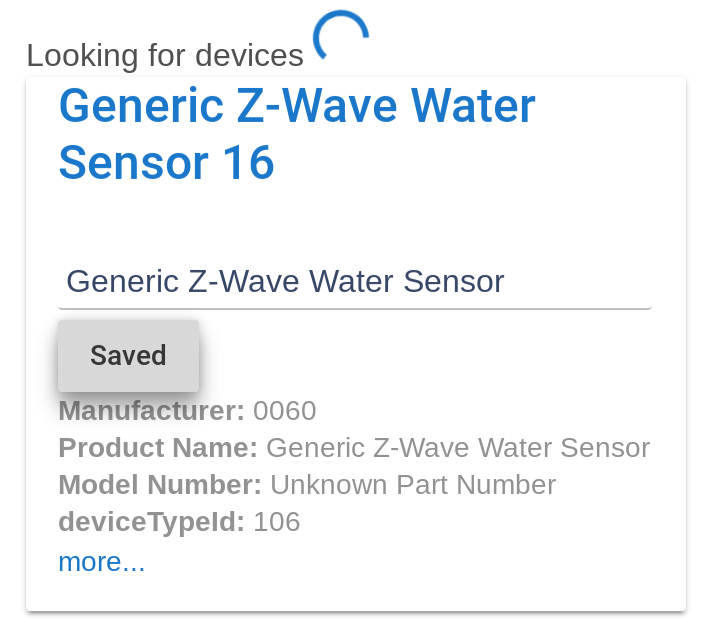The width and height of the screenshot is (720, 634).
Task: Click the deviceTypeId label
Action: coord(152,522)
